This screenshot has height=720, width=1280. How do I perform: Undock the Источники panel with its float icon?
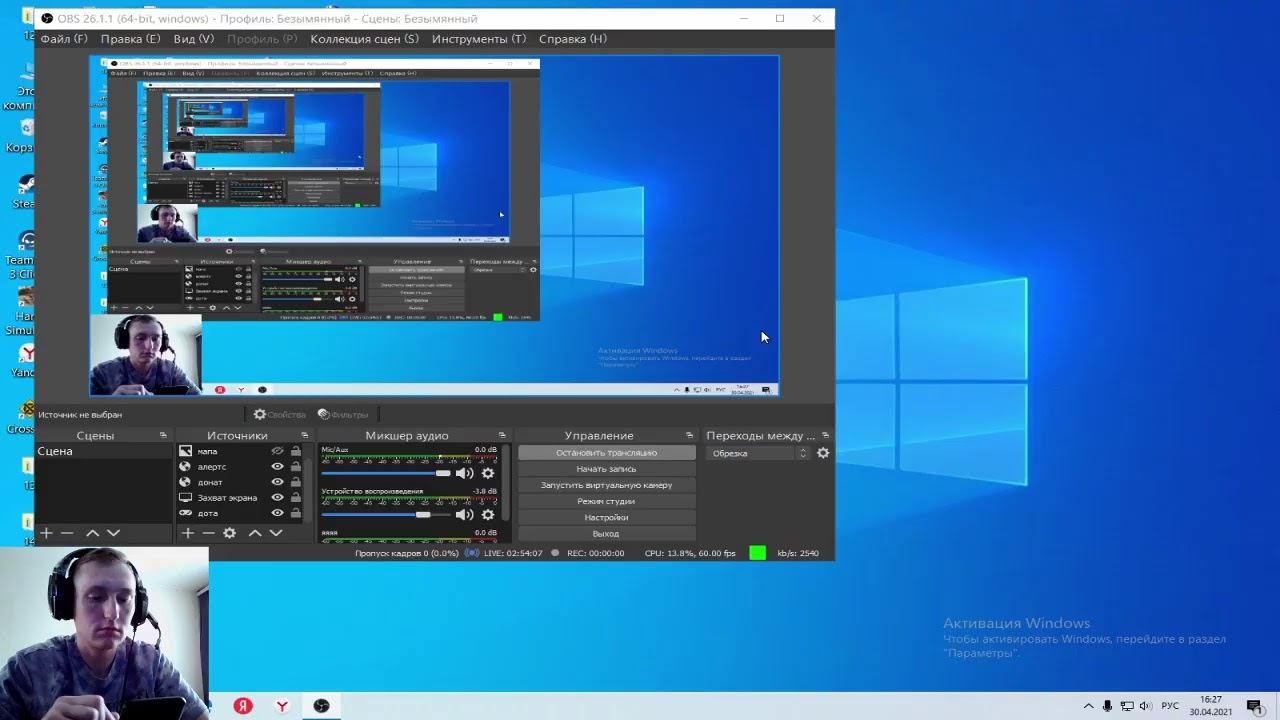point(304,435)
